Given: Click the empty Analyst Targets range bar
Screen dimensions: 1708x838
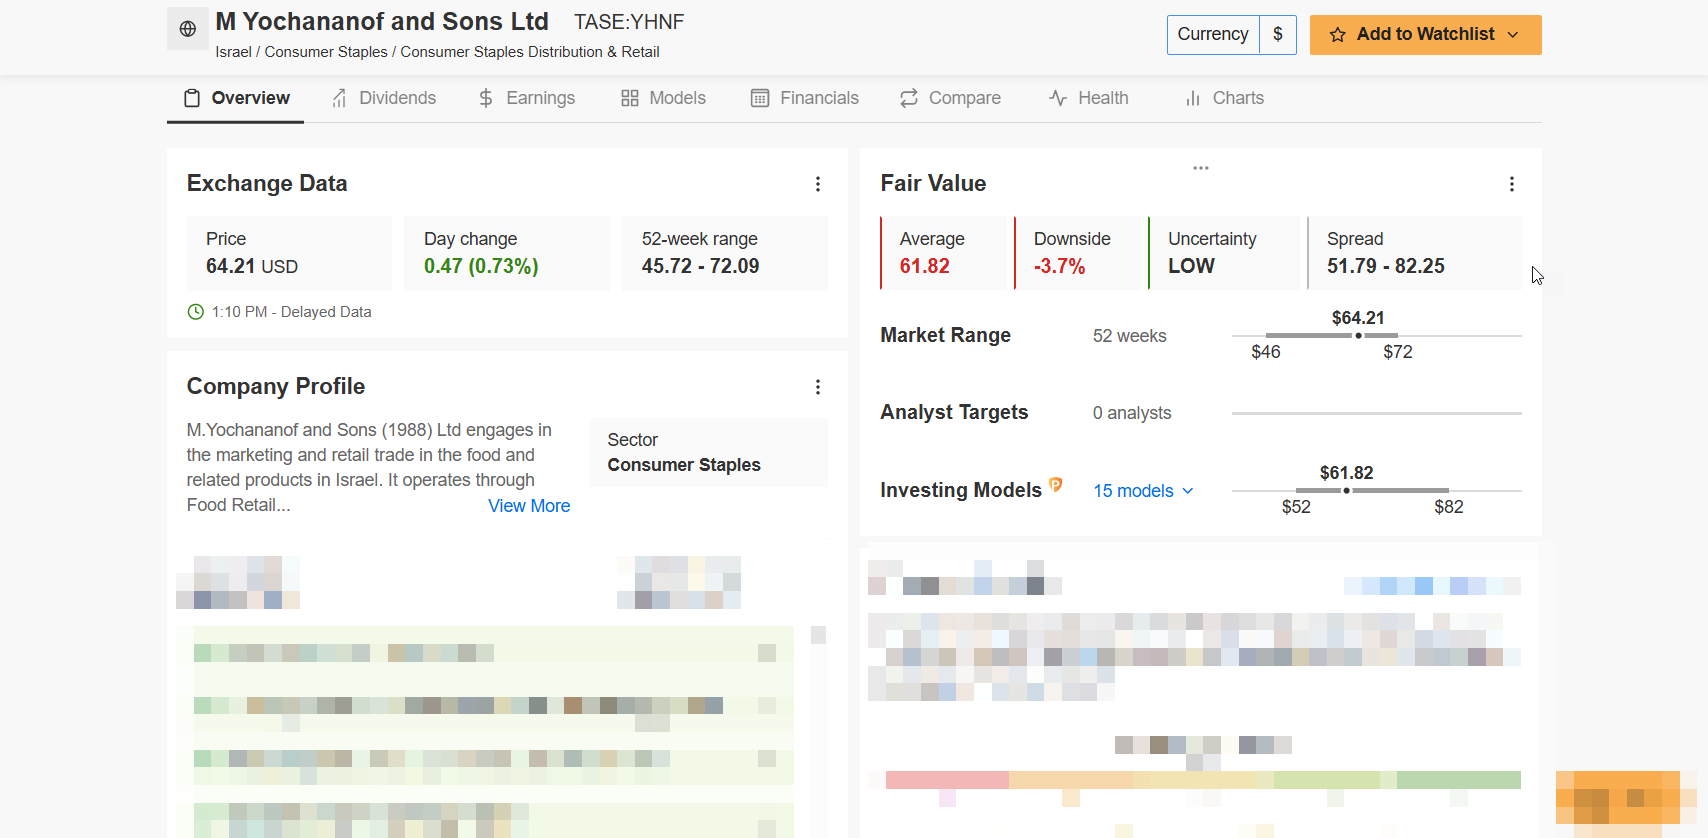Looking at the screenshot, I should (1377, 413).
